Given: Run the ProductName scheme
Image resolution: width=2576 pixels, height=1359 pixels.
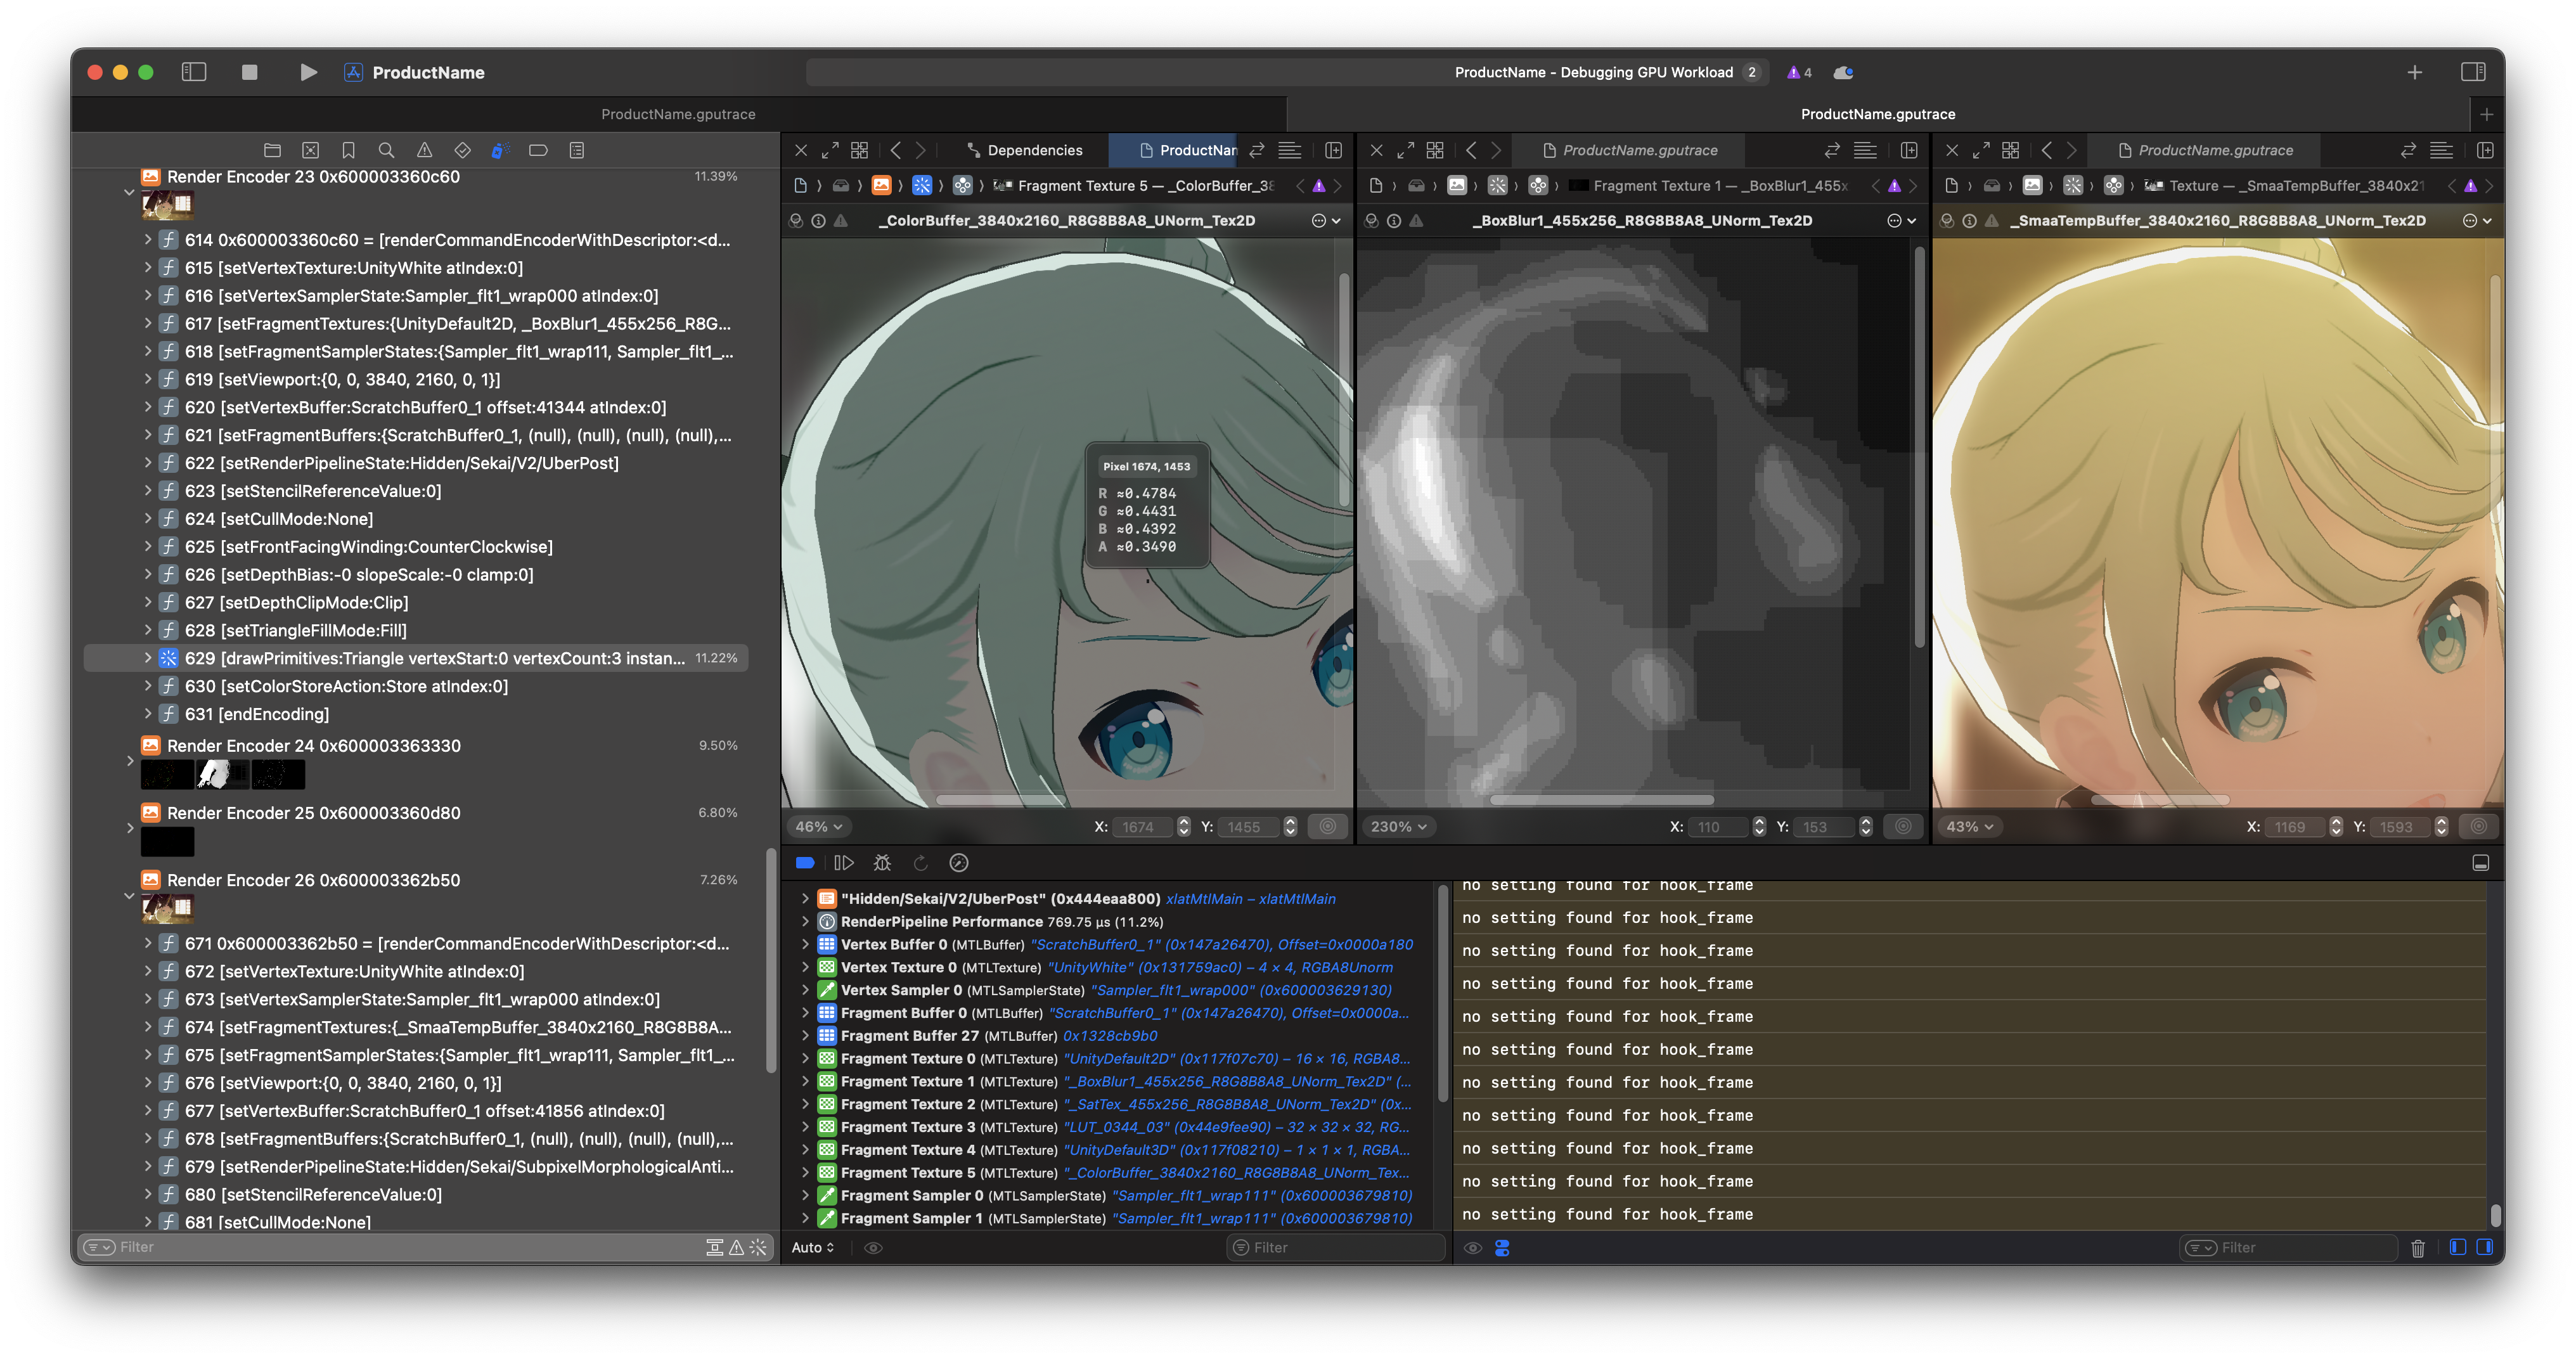Looking at the screenshot, I should click(308, 72).
